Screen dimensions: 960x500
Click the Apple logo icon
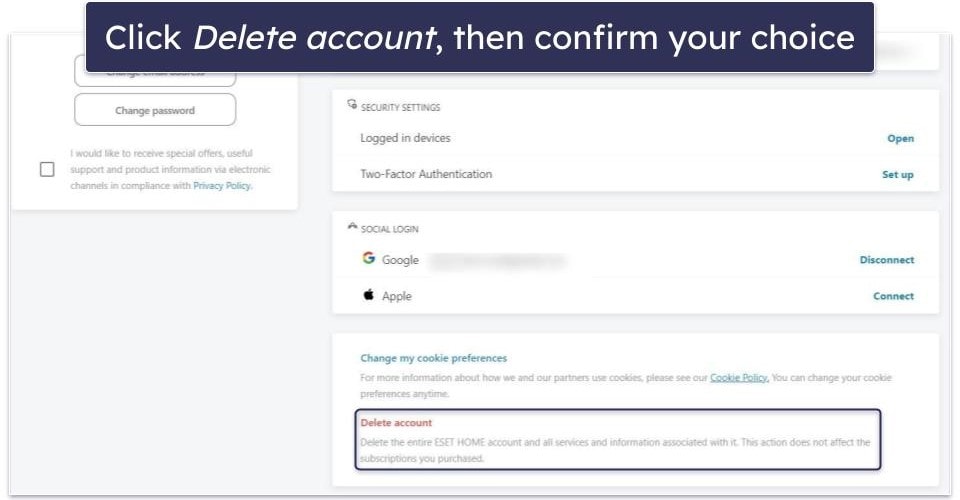pos(369,295)
